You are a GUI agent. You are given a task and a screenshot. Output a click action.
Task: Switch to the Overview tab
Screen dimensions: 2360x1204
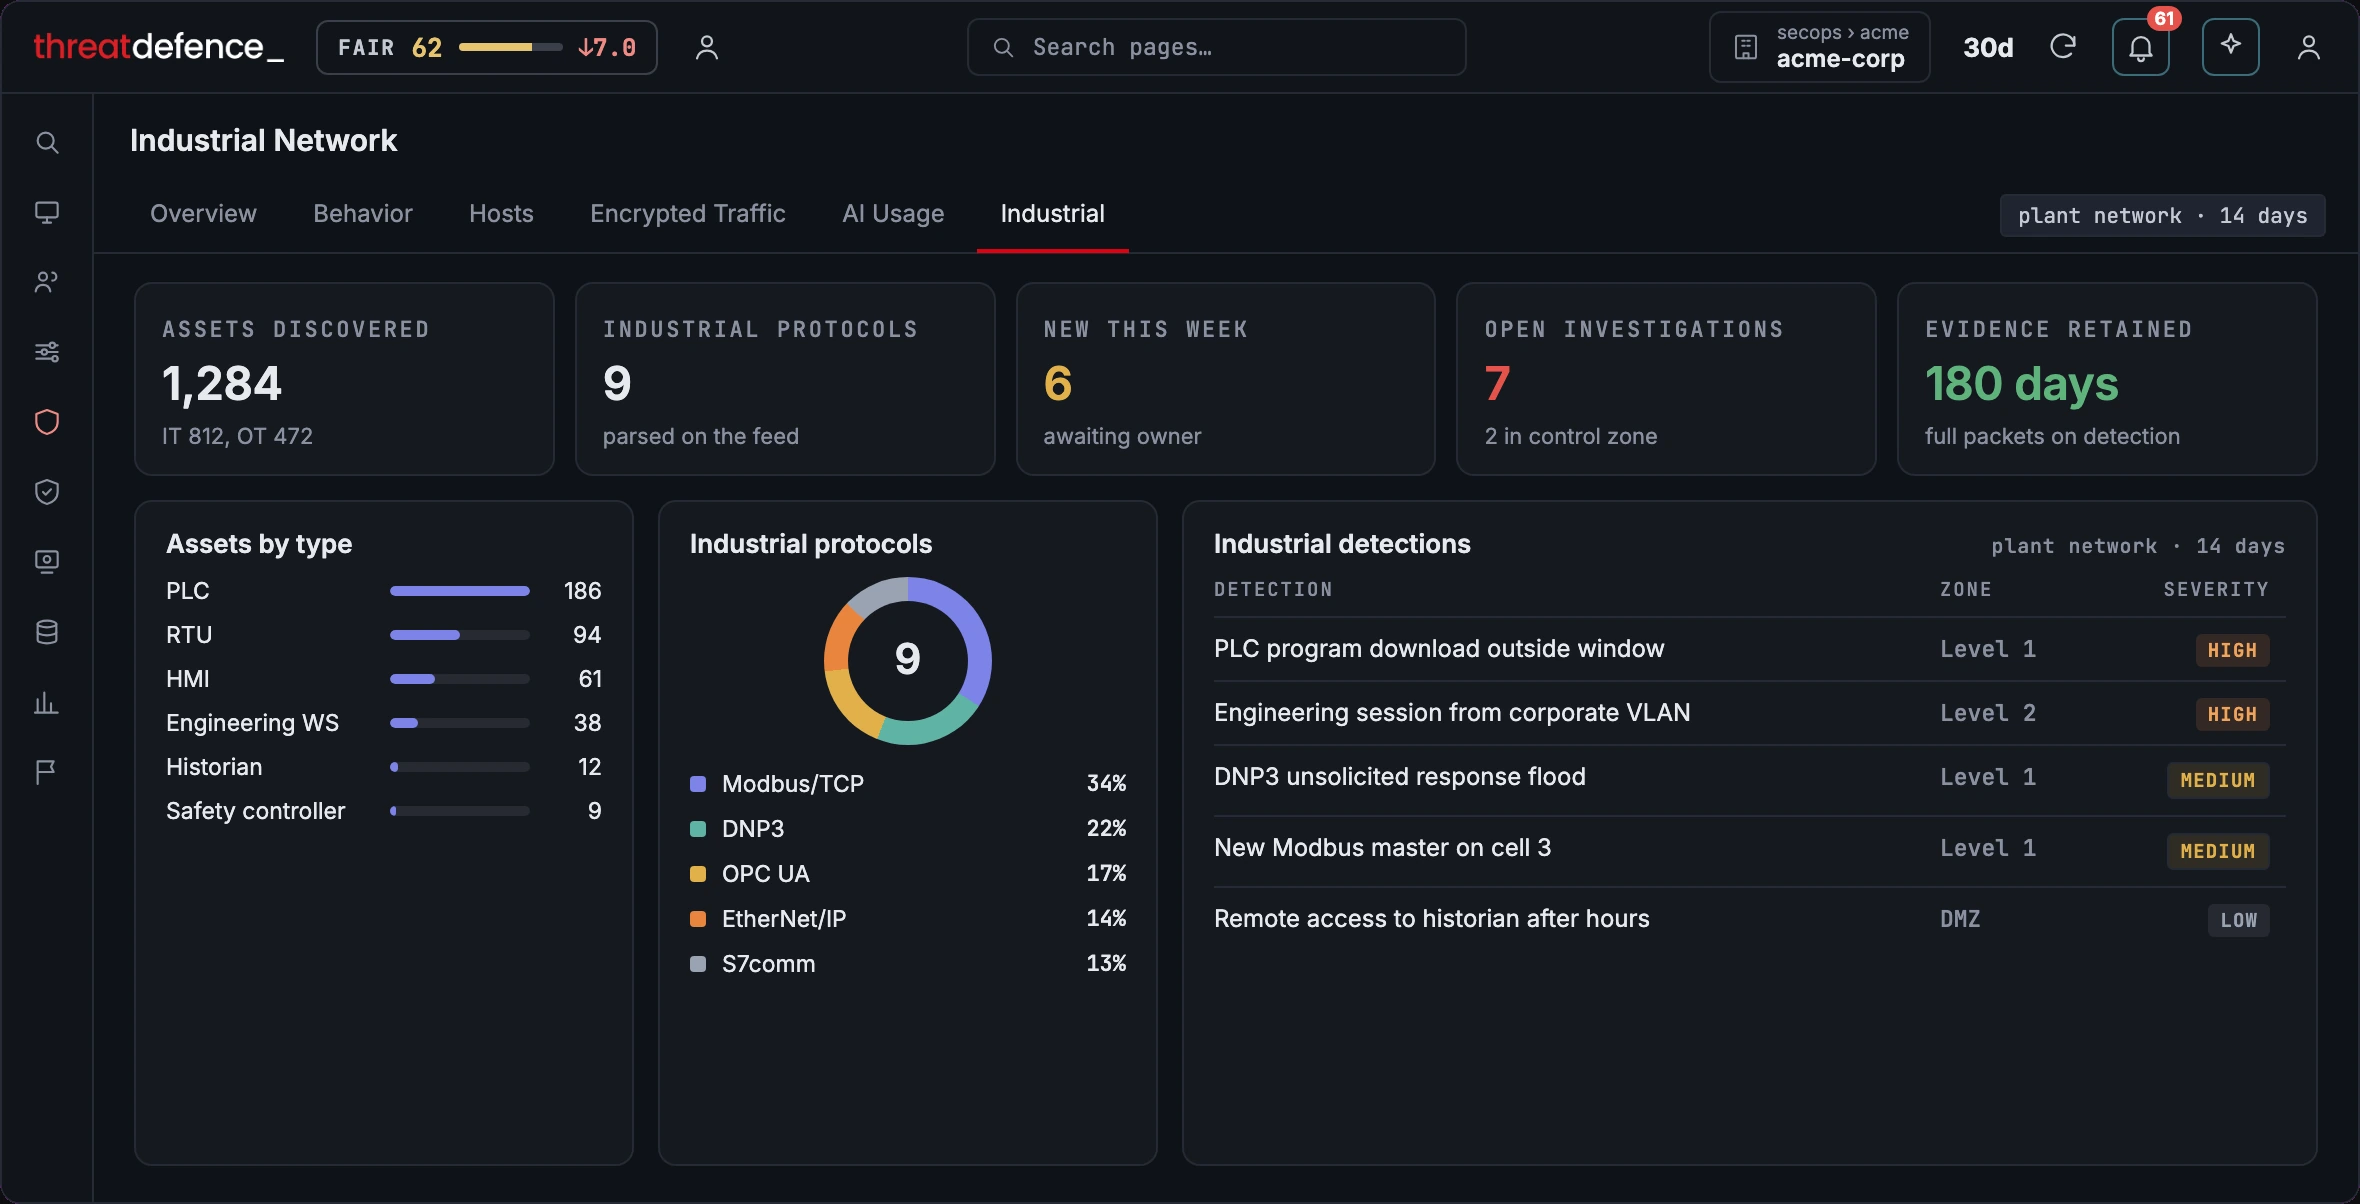(x=203, y=214)
